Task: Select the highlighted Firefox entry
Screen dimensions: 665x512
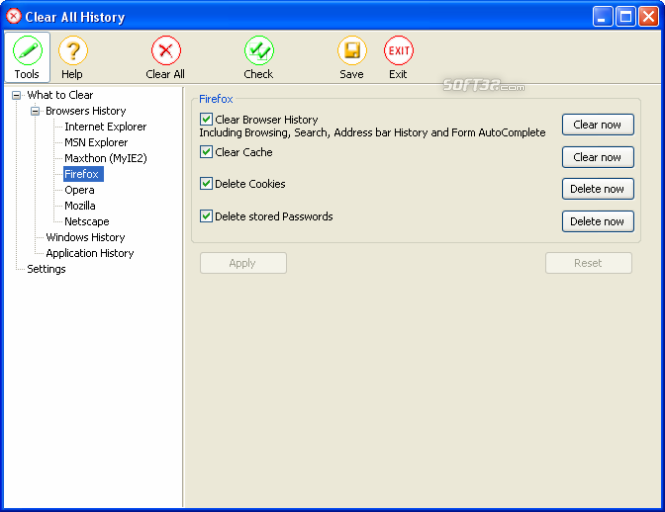Action: click(x=83, y=174)
